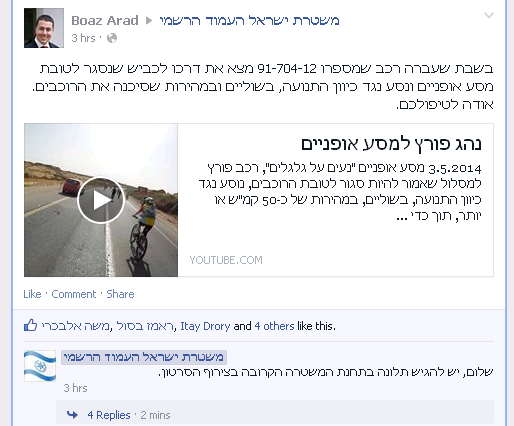Click the thumbs-up like icon
The height and width of the screenshot is (426, 514).
(30, 325)
